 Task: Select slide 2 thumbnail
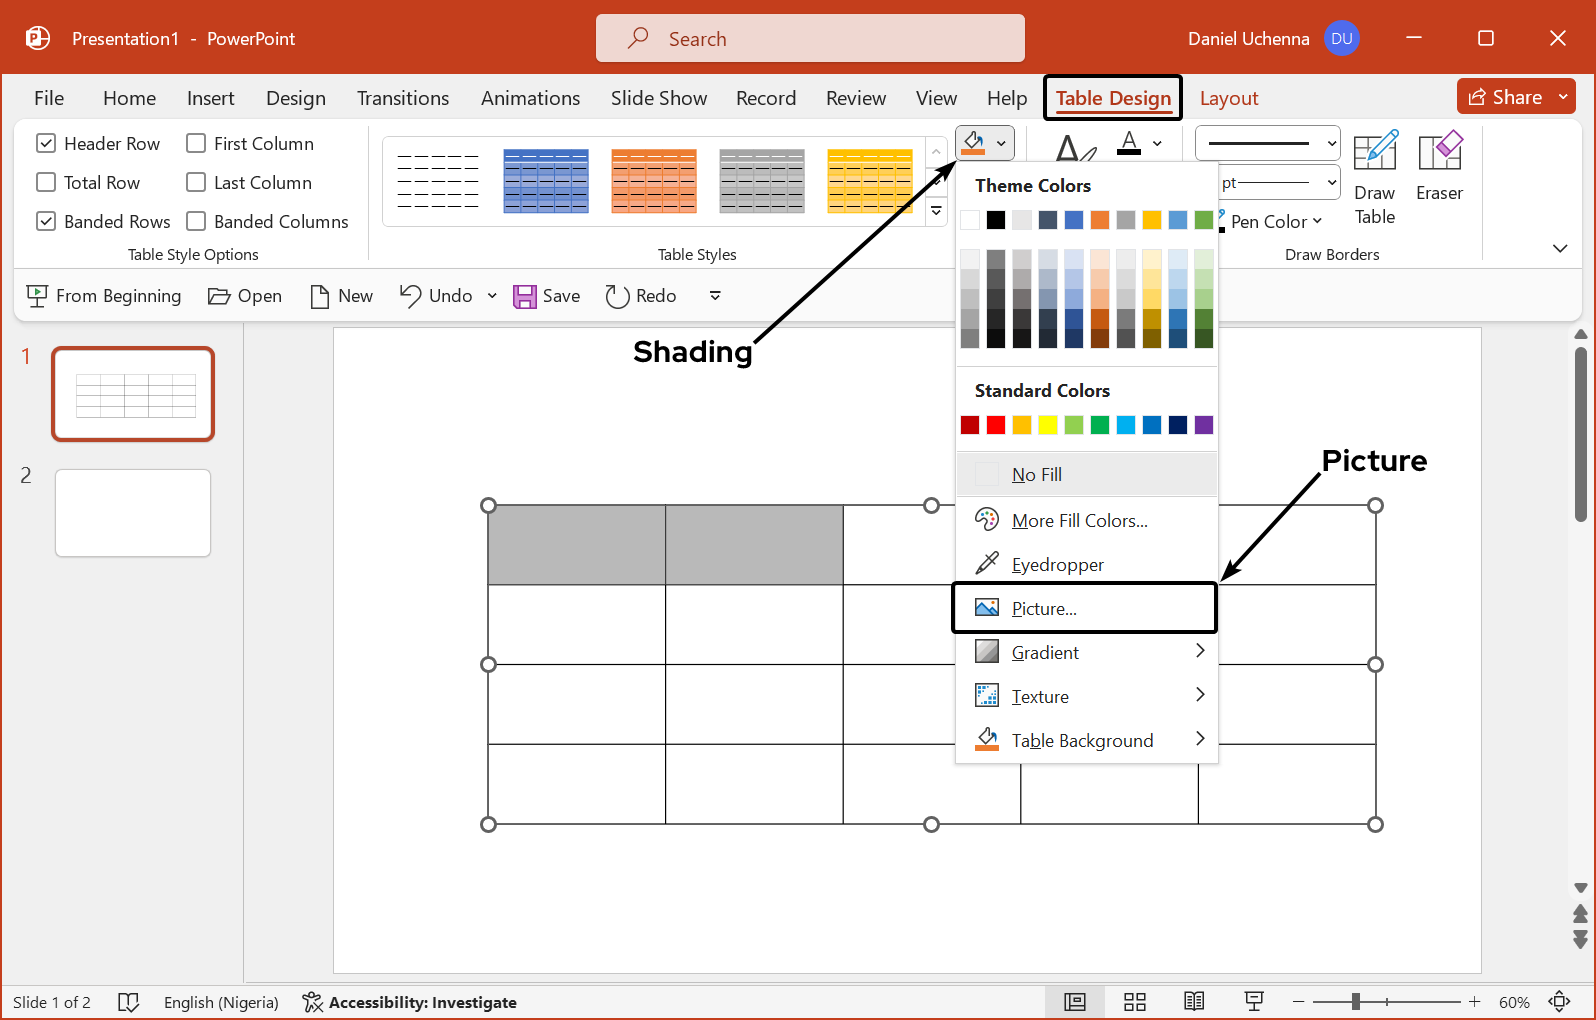[x=133, y=513]
